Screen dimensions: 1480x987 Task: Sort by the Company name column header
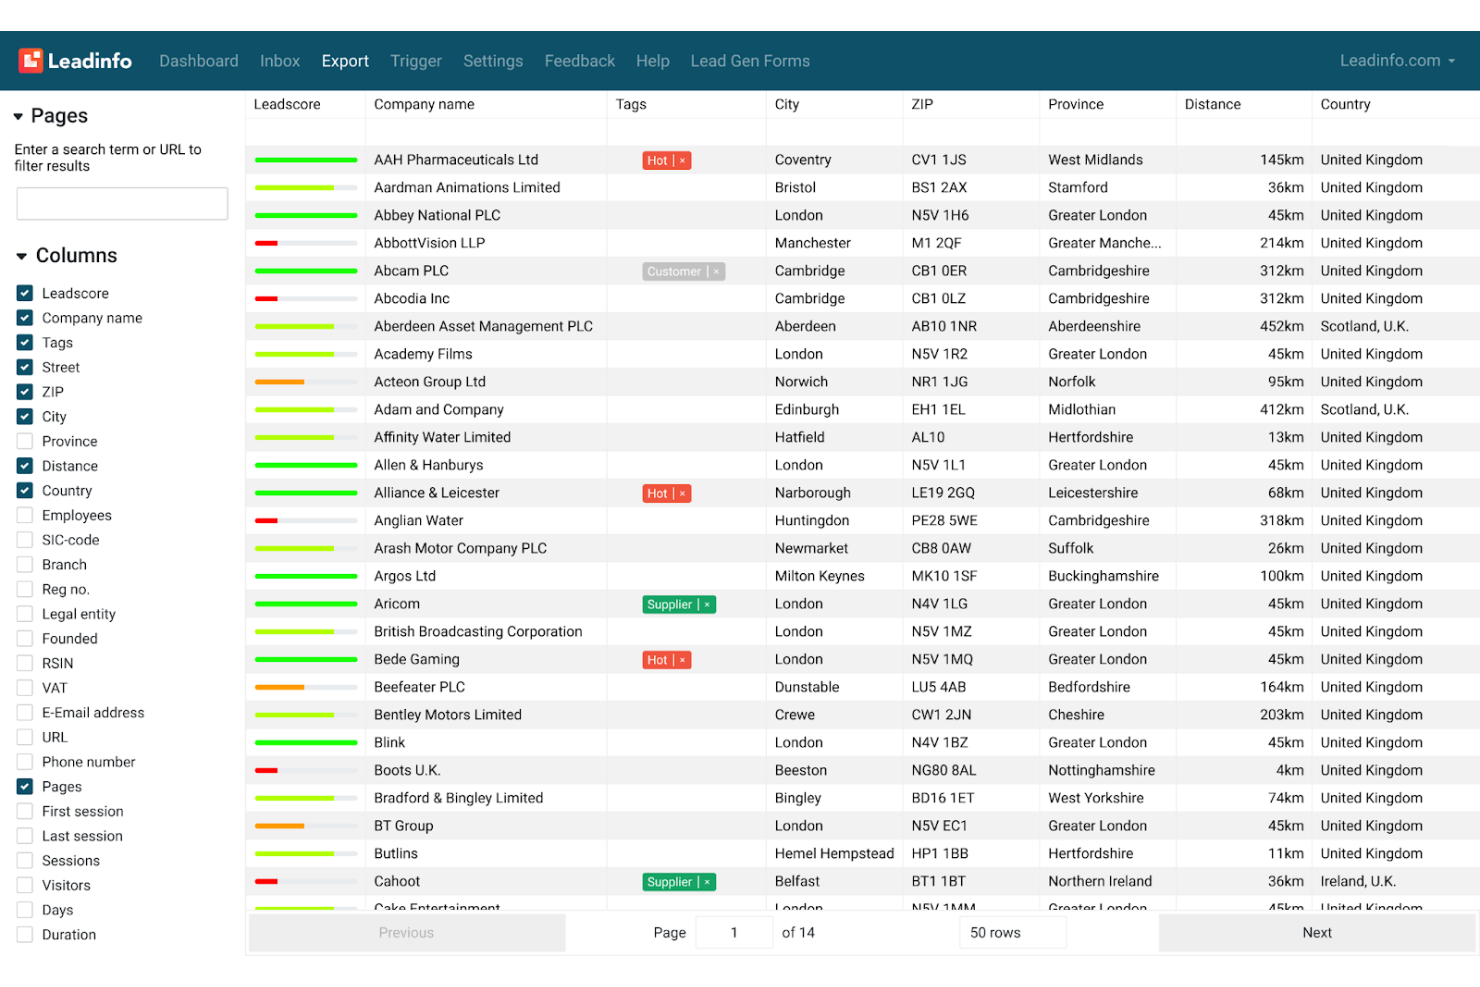(x=424, y=104)
